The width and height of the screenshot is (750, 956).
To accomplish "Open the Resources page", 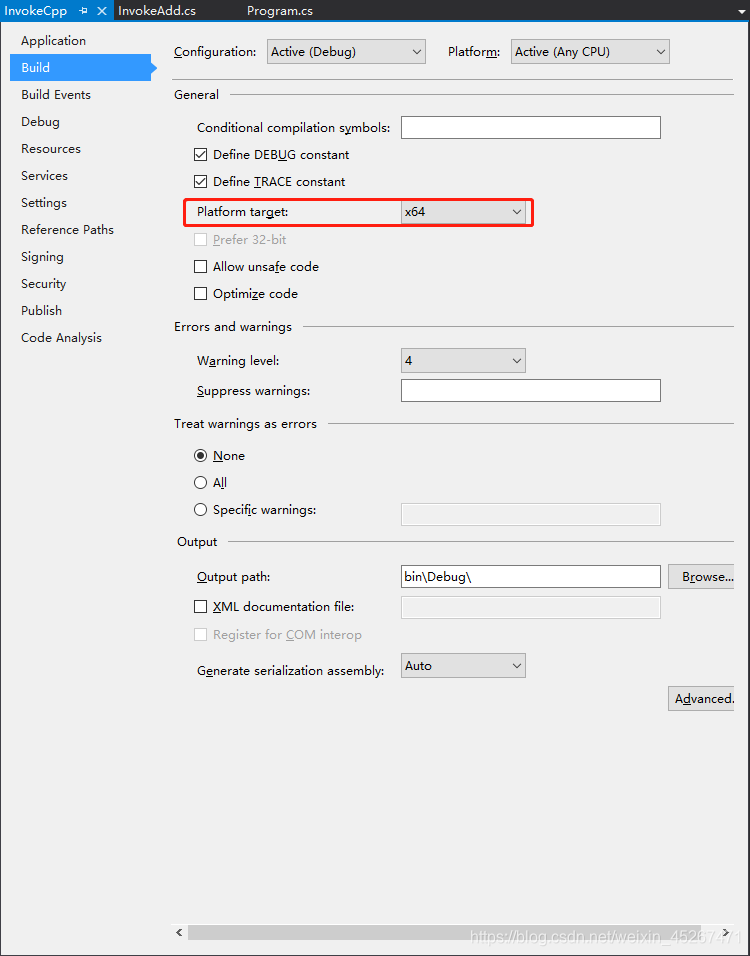I will pyautogui.click(x=51, y=149).
